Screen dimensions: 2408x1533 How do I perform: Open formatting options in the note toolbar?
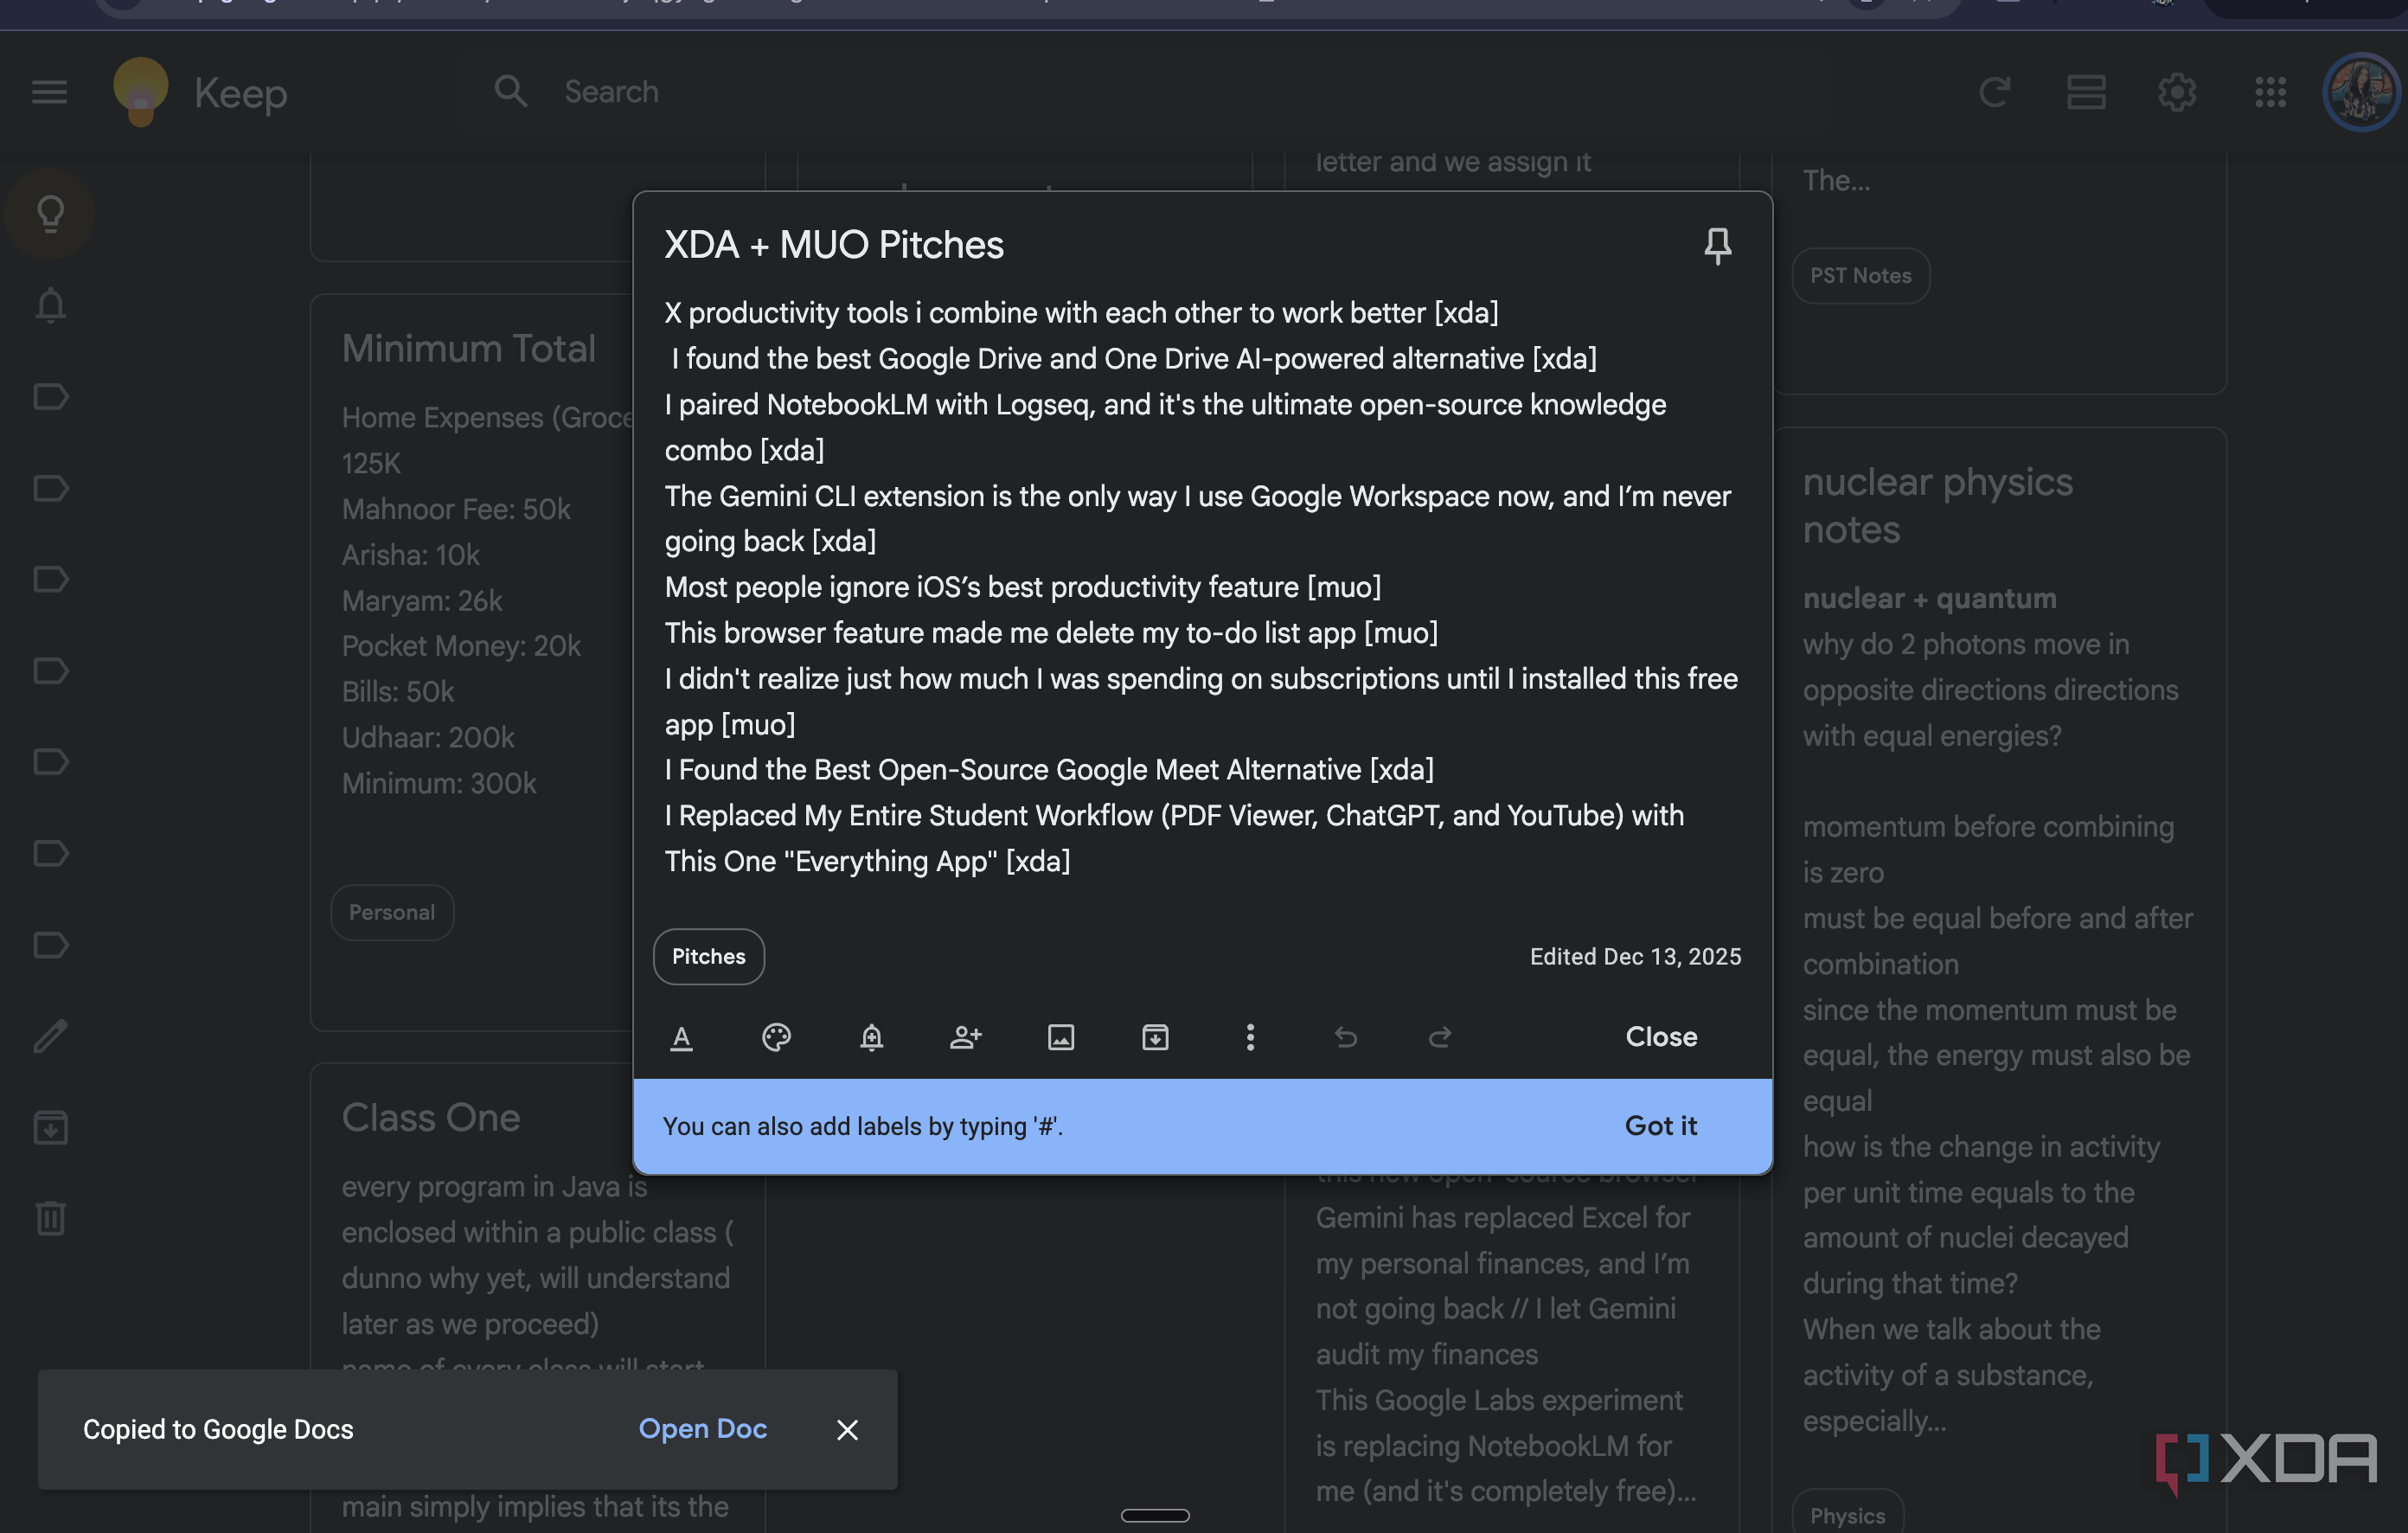click(681, 1037)
